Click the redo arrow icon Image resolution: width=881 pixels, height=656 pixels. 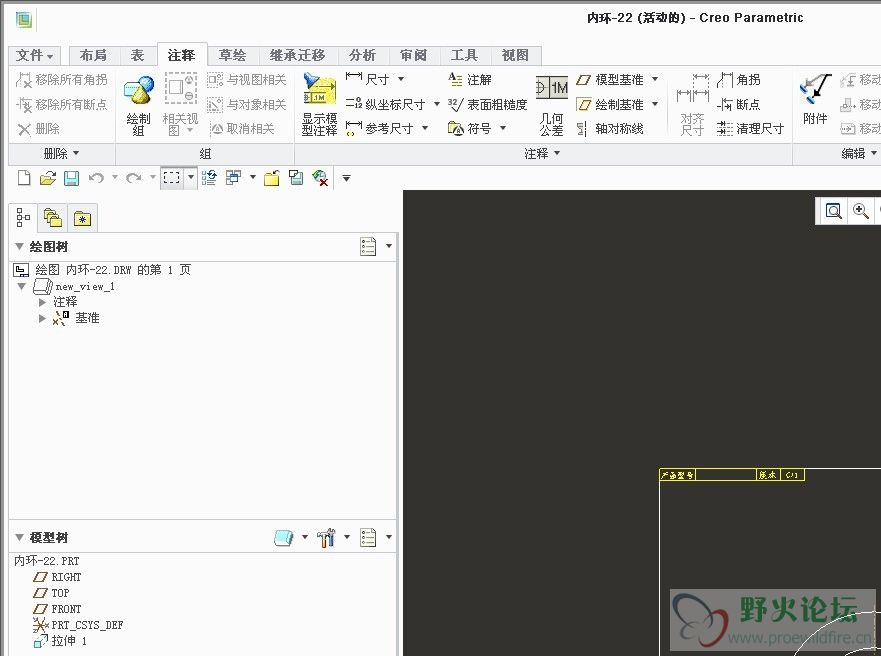134,178
